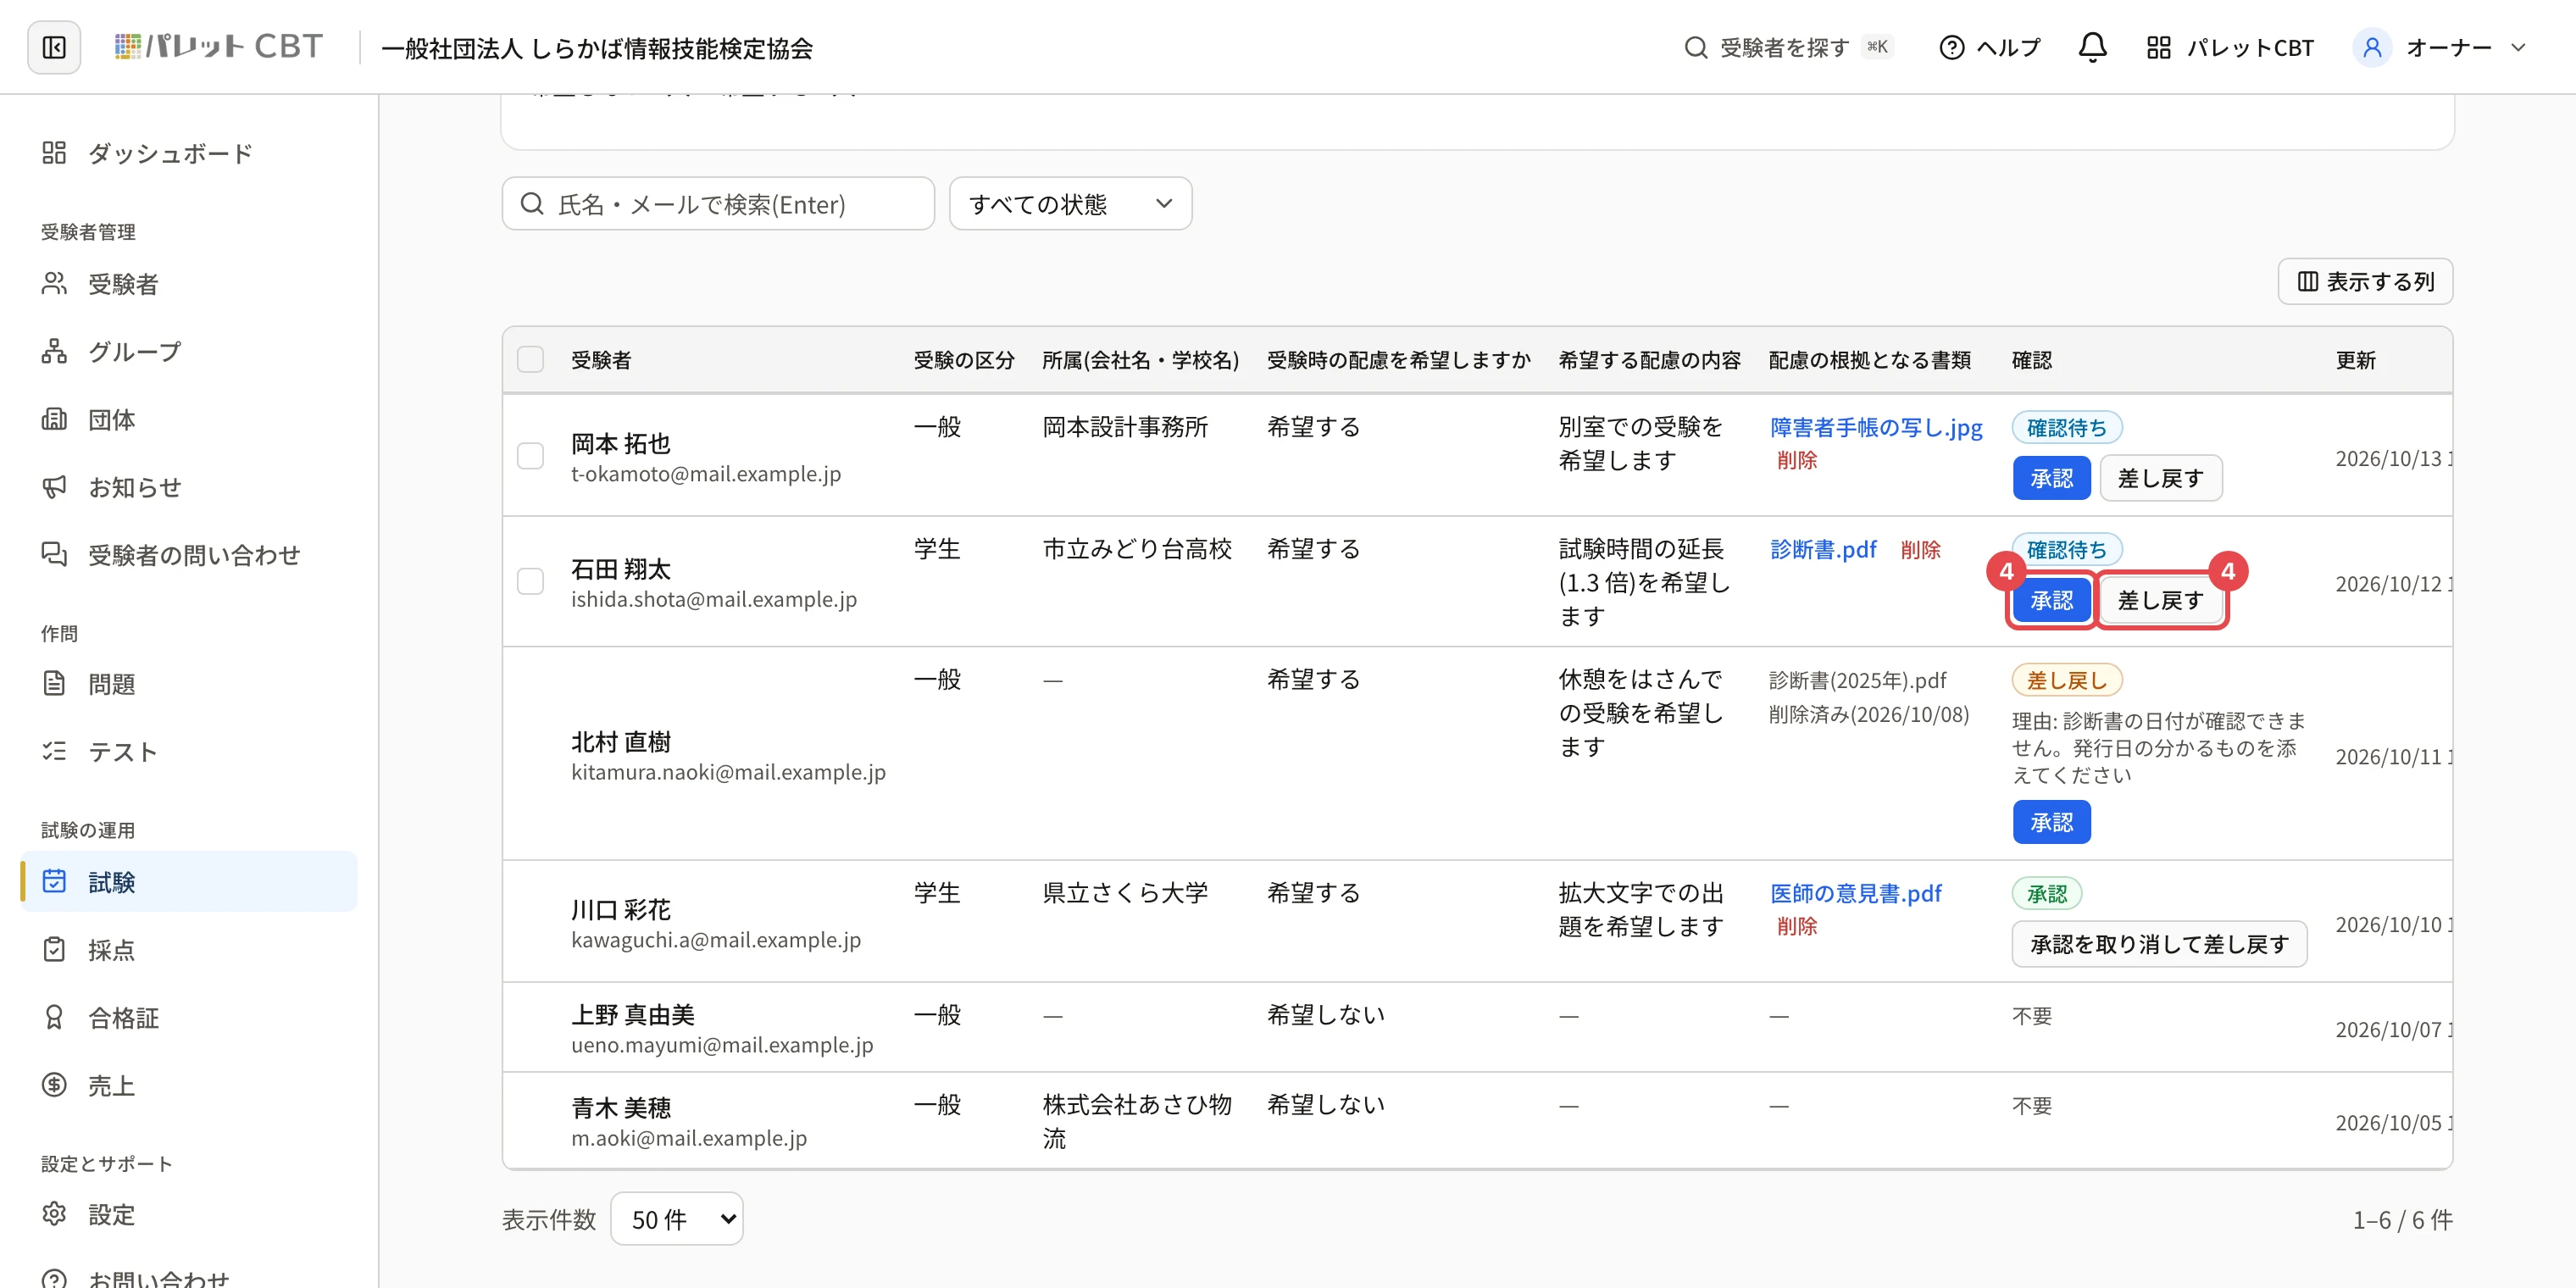This screenshot has height=1288, width=2576.
Task: Open 設定 in the sidebar
Action: coord(189,1214)
